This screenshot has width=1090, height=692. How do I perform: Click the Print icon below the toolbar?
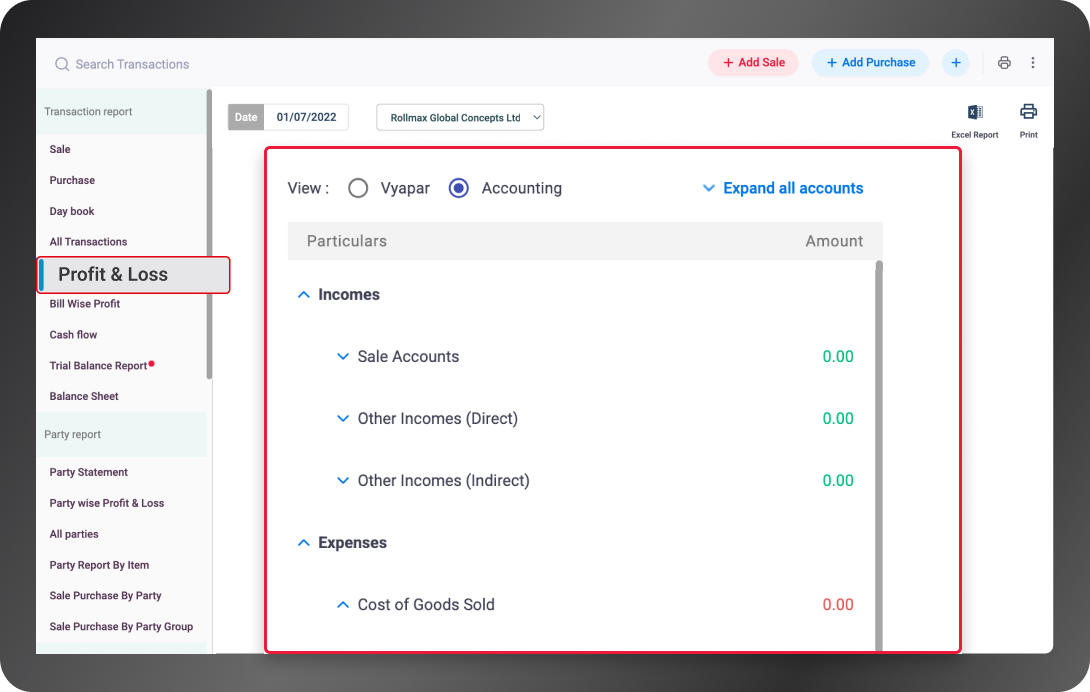[x=1028, y=111]
